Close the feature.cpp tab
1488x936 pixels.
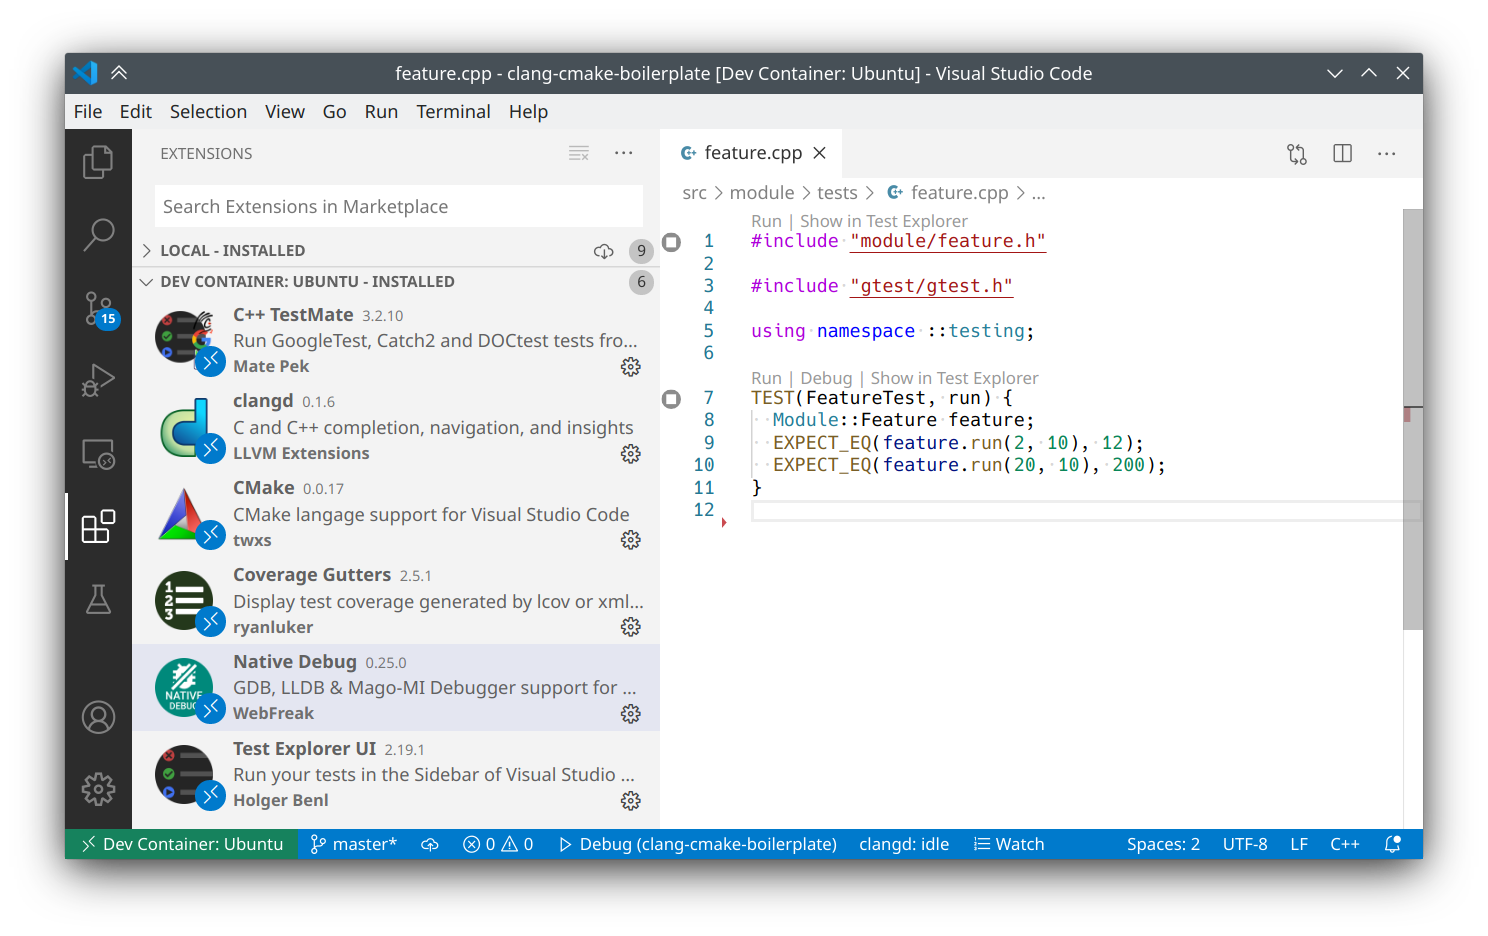(x=820, y=153)
